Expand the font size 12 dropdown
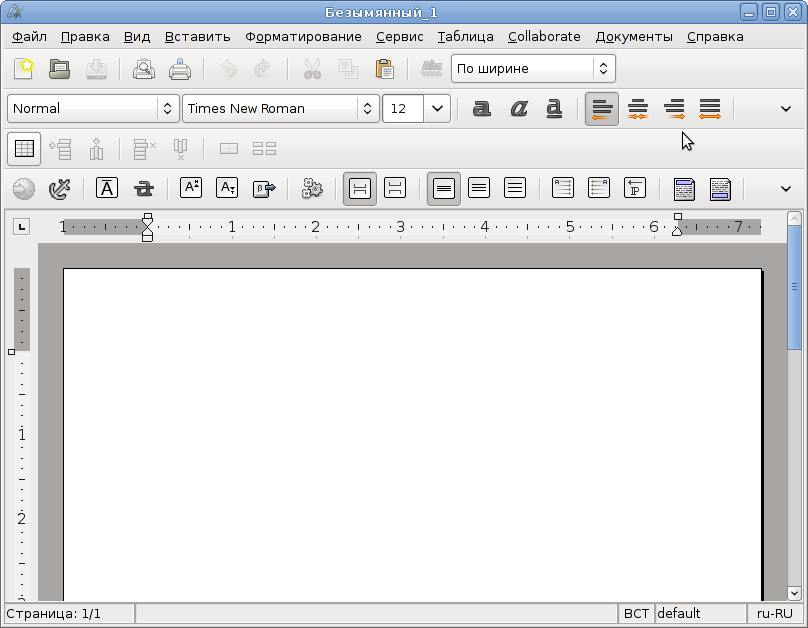This screenshot has width=808, height=628. [437, 108]
